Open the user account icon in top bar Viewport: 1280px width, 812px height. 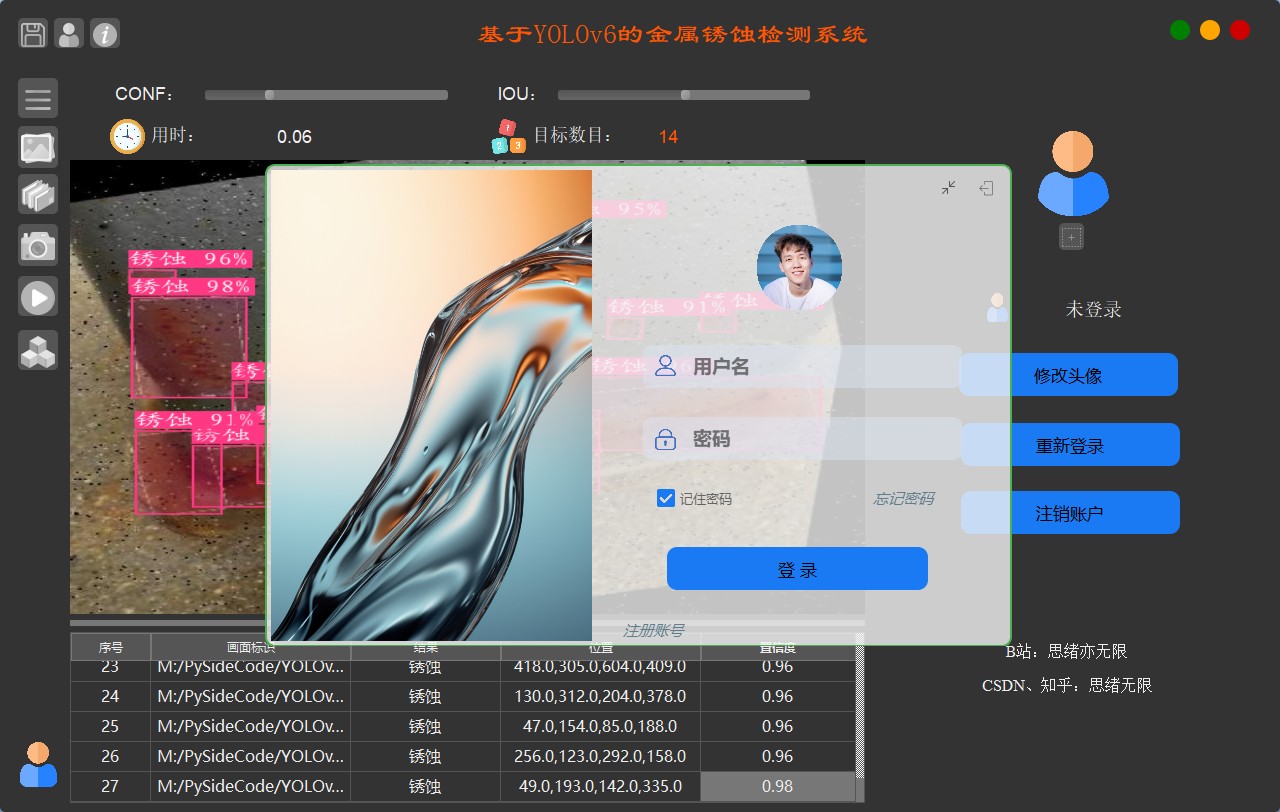point(69,34)
